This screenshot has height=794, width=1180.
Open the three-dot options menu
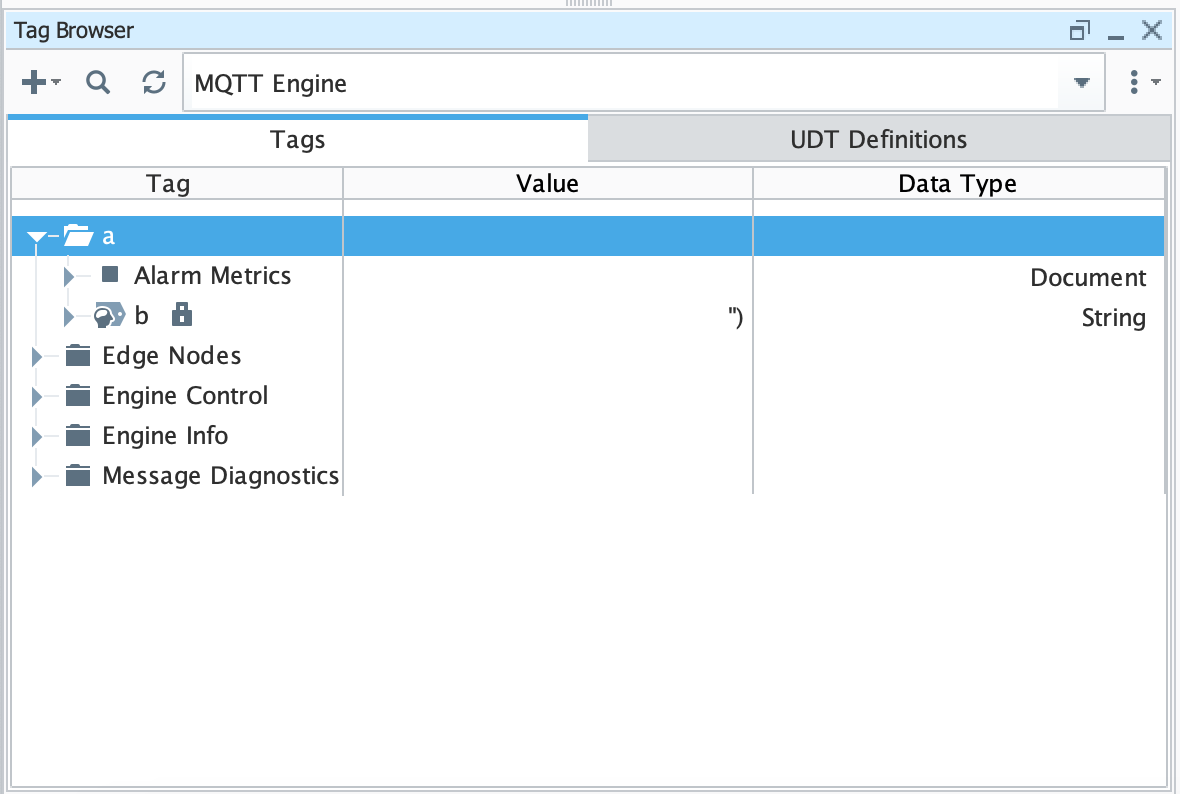pos(1134,83)
